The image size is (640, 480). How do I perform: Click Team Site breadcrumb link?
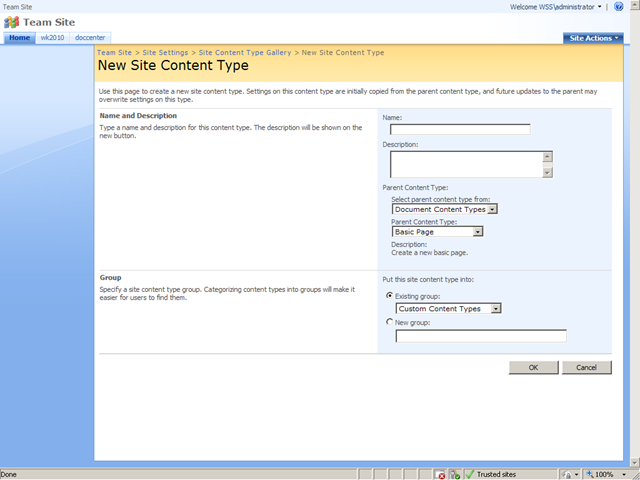(114, 53)
